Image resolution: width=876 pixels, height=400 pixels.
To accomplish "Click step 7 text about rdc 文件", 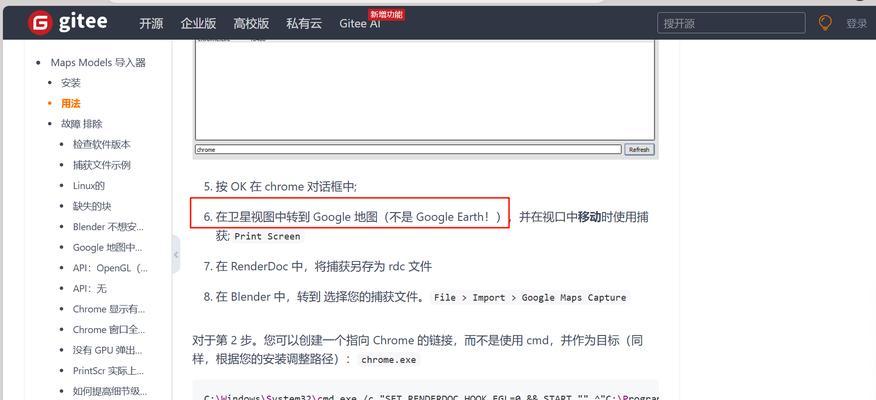I will (323, 266).
